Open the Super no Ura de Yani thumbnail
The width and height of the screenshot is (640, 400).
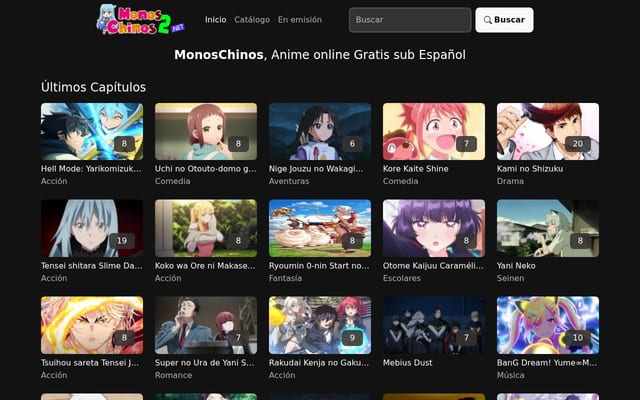(x=206, y=325)
